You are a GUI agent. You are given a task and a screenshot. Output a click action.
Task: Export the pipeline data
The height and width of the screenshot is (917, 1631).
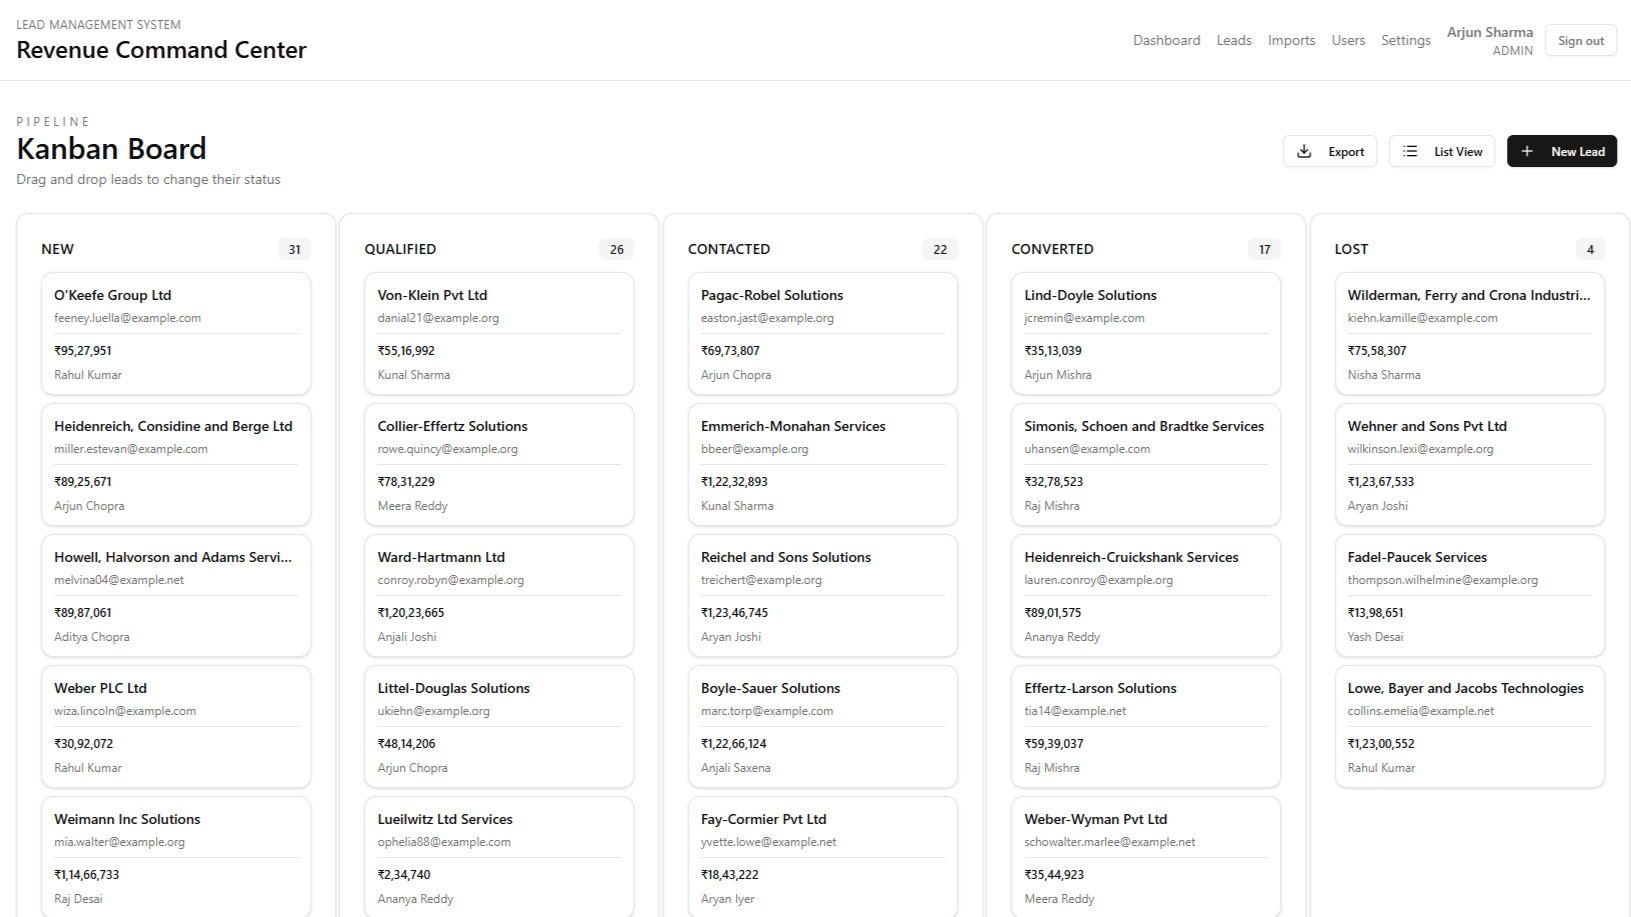pyautogui.click(x=1330, y=151)
